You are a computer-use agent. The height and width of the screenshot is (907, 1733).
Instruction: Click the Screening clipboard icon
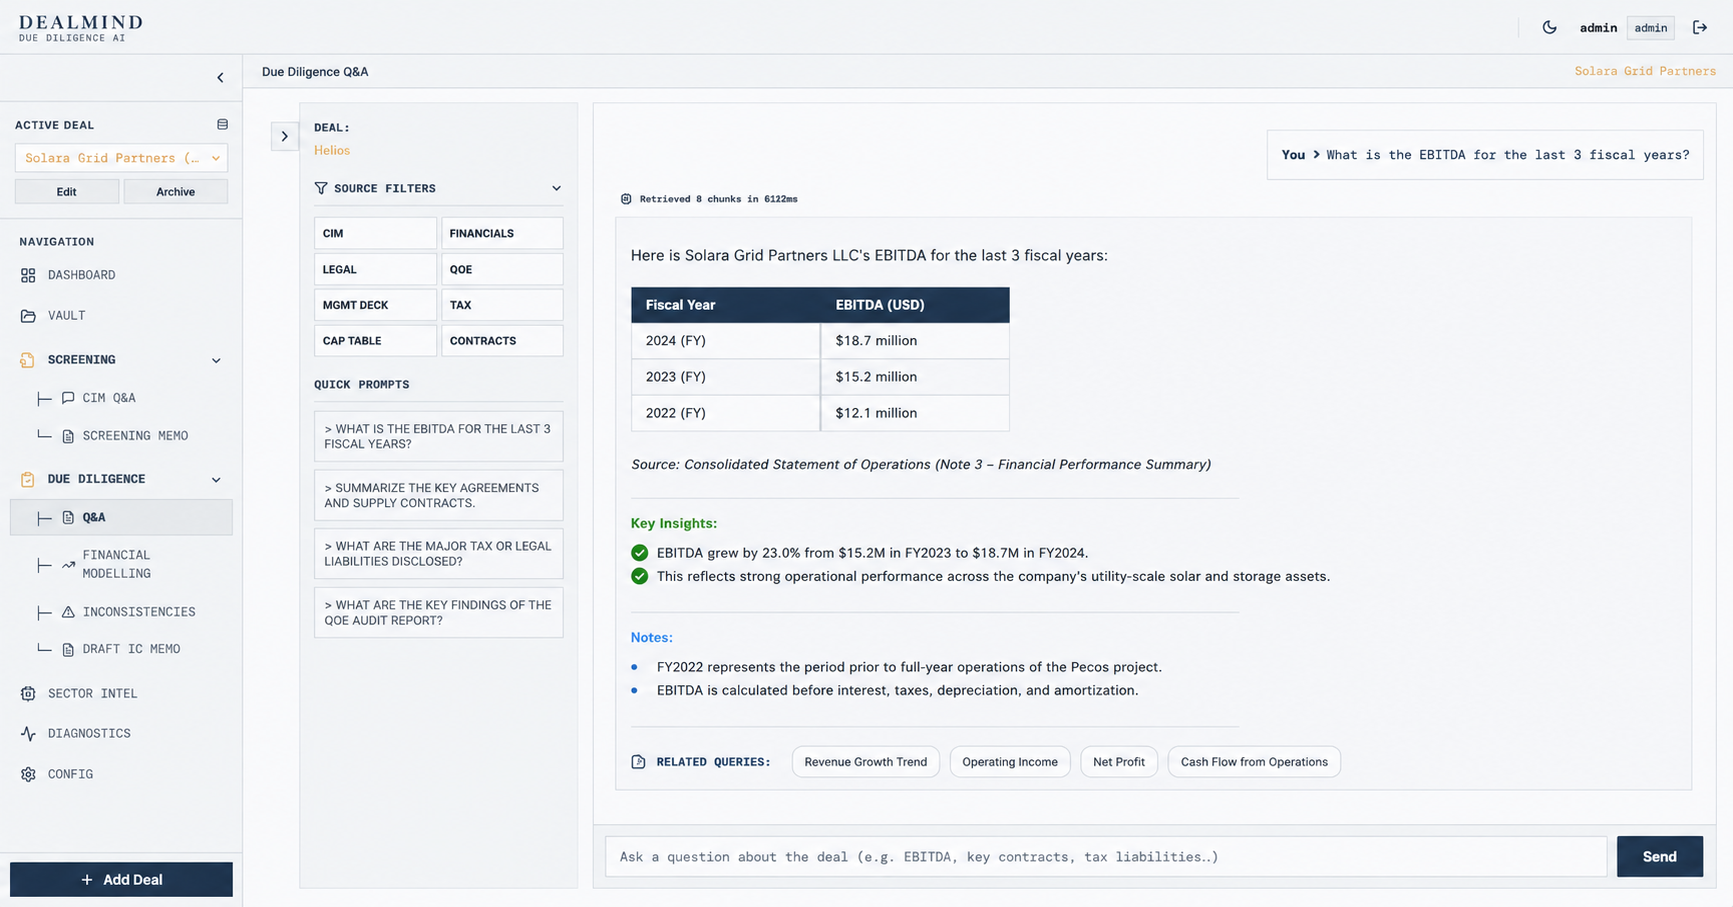tap(28, 360)
